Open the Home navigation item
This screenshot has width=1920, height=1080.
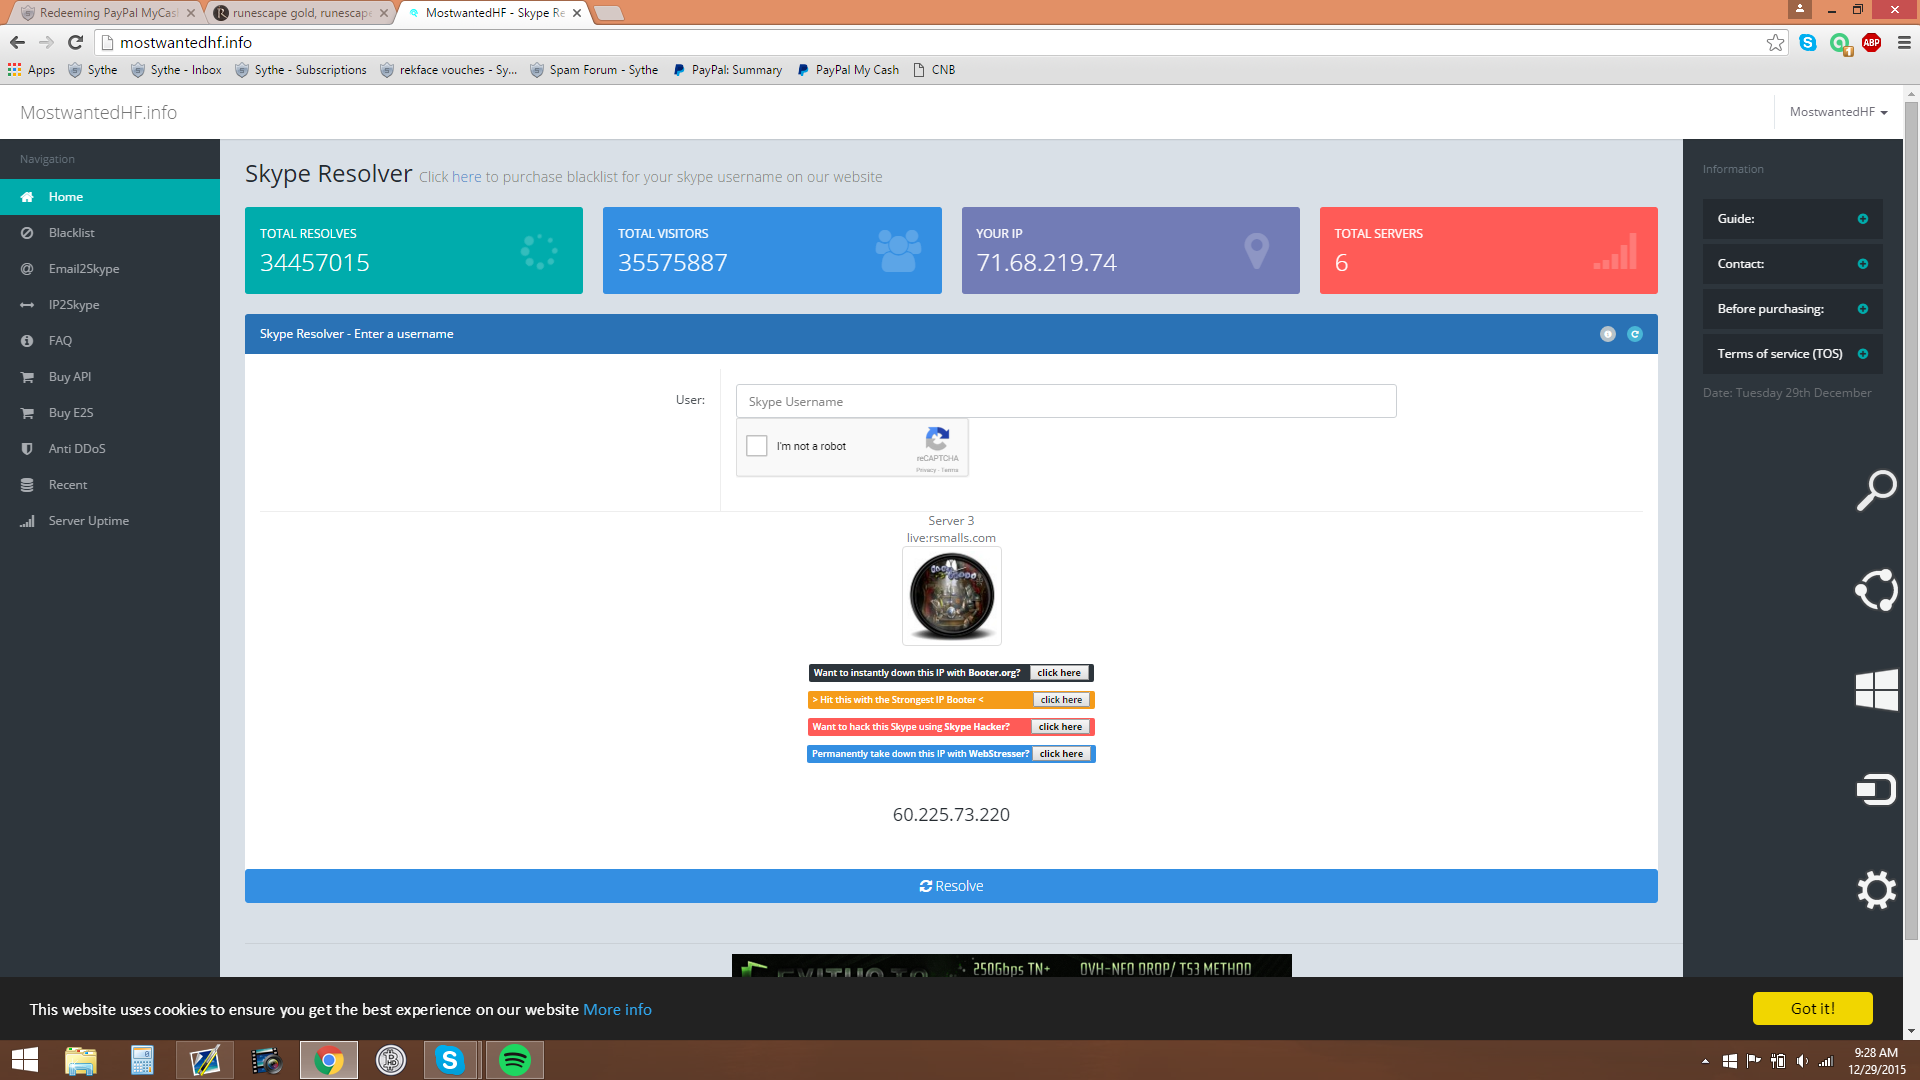pos(110,197)
